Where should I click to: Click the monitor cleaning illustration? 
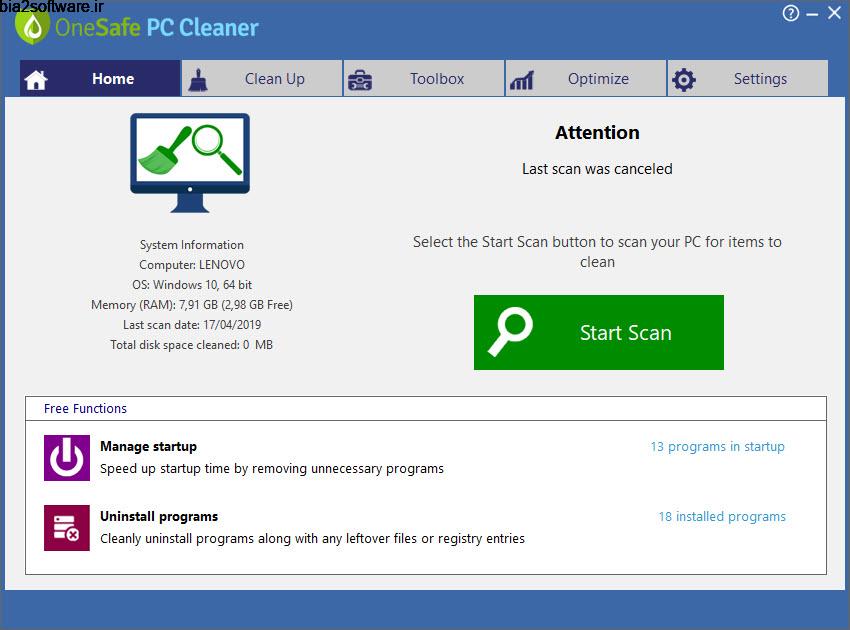(x=188, y=165)
